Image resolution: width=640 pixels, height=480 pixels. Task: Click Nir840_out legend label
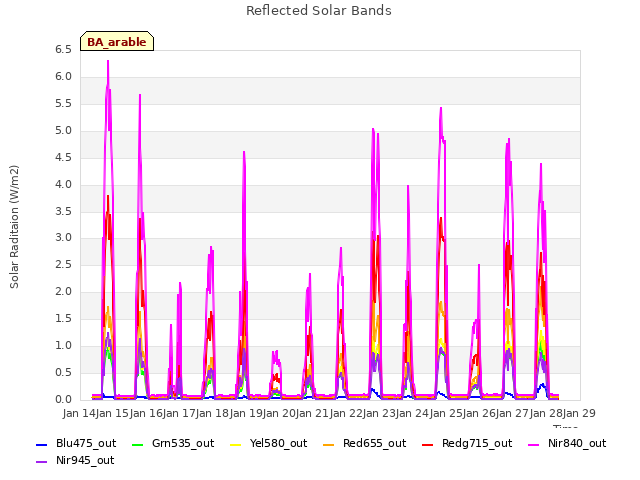577,443
